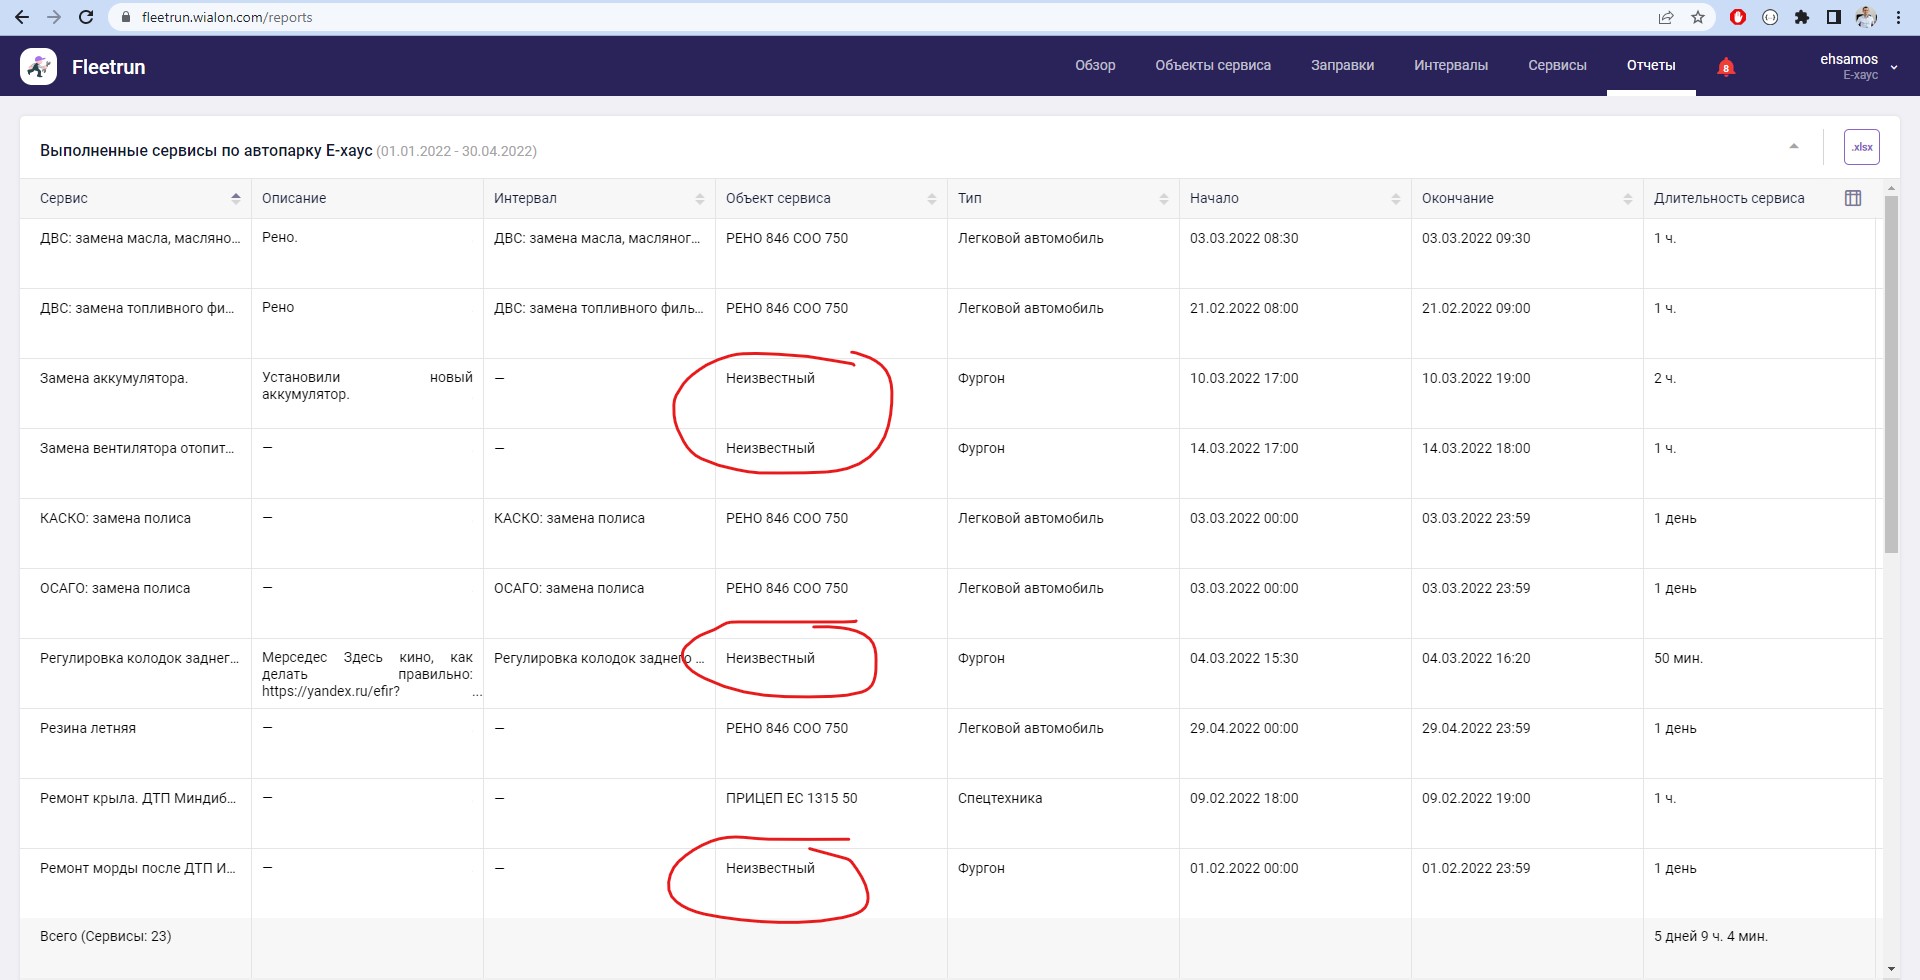Navigate to Объекты сервиса
Screen dimensions: 1920x980
(x=1212, y=65)
